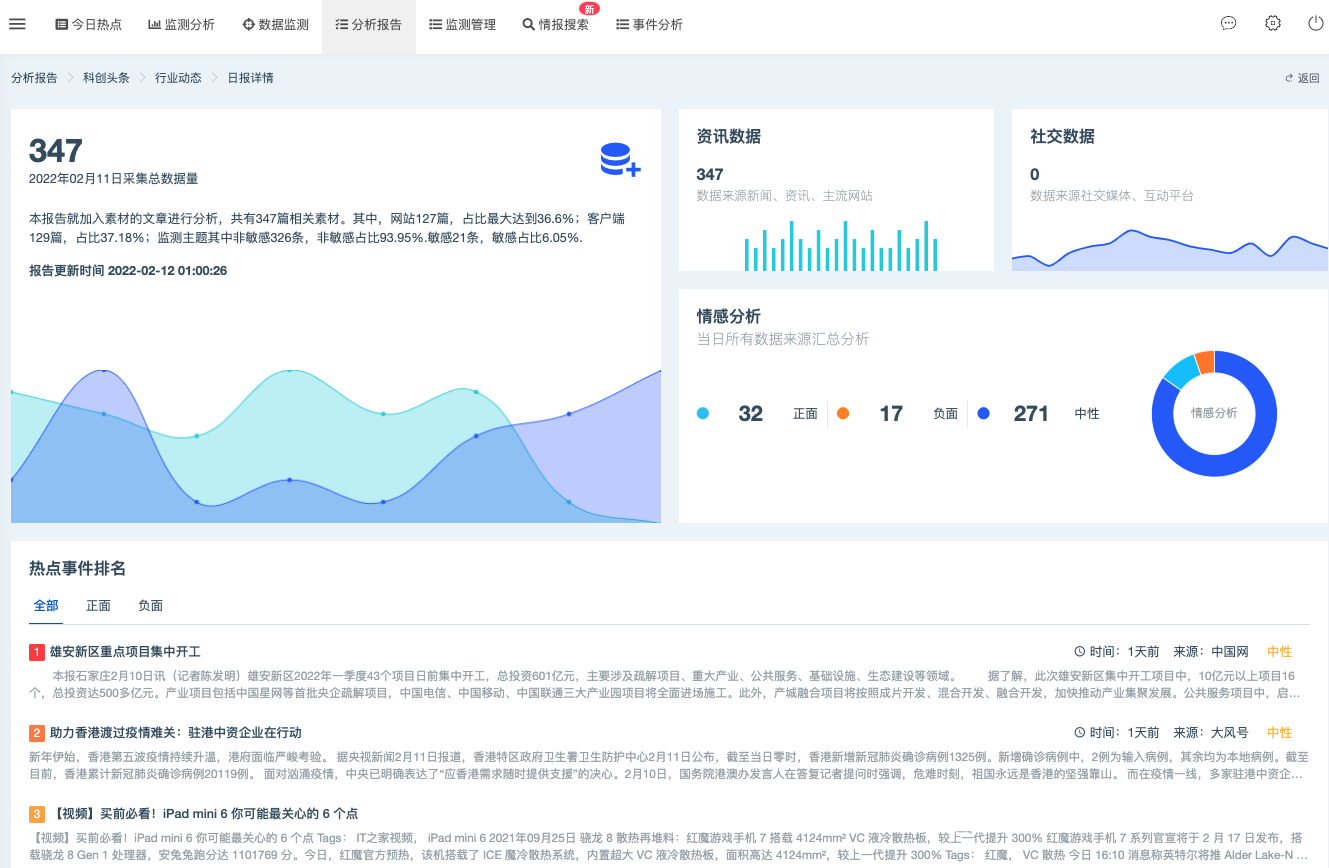This screenshot has height=868, width=1329.
Task: Click the power logout icon
Action: click(x=1316, y=24)
